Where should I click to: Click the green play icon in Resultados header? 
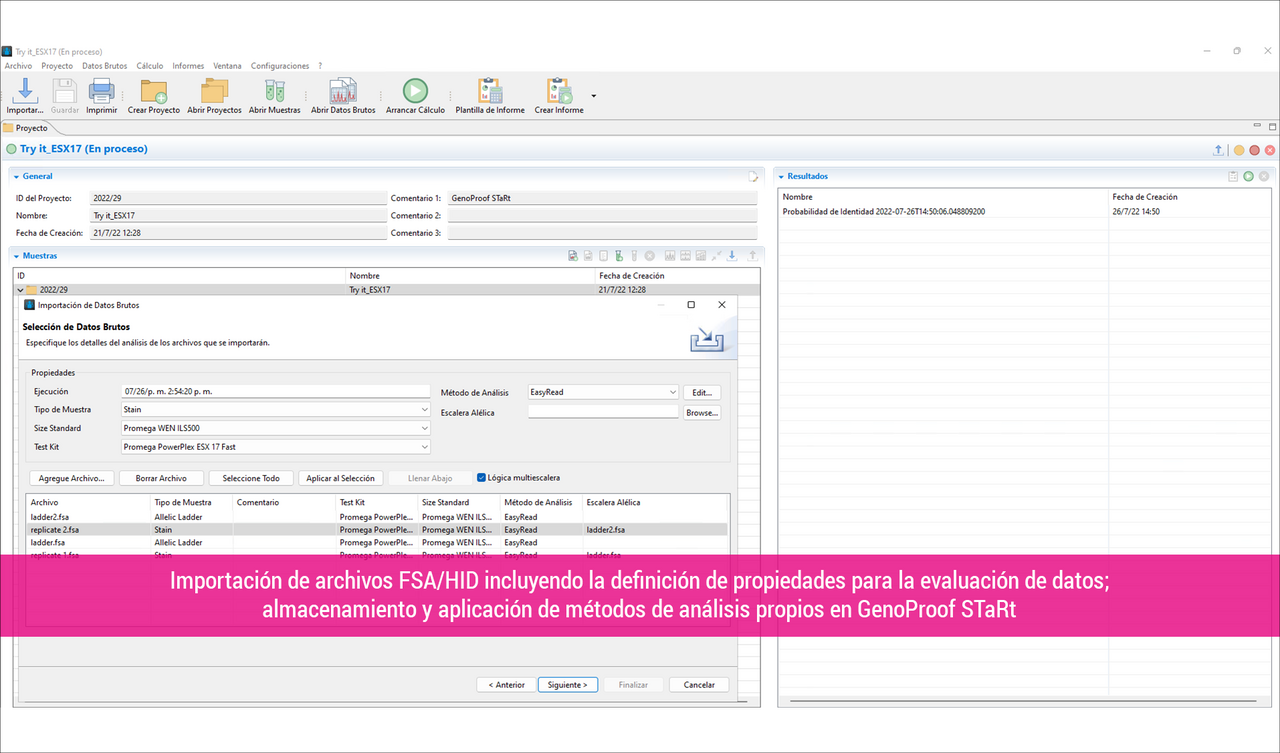[x=1249, y=176]
